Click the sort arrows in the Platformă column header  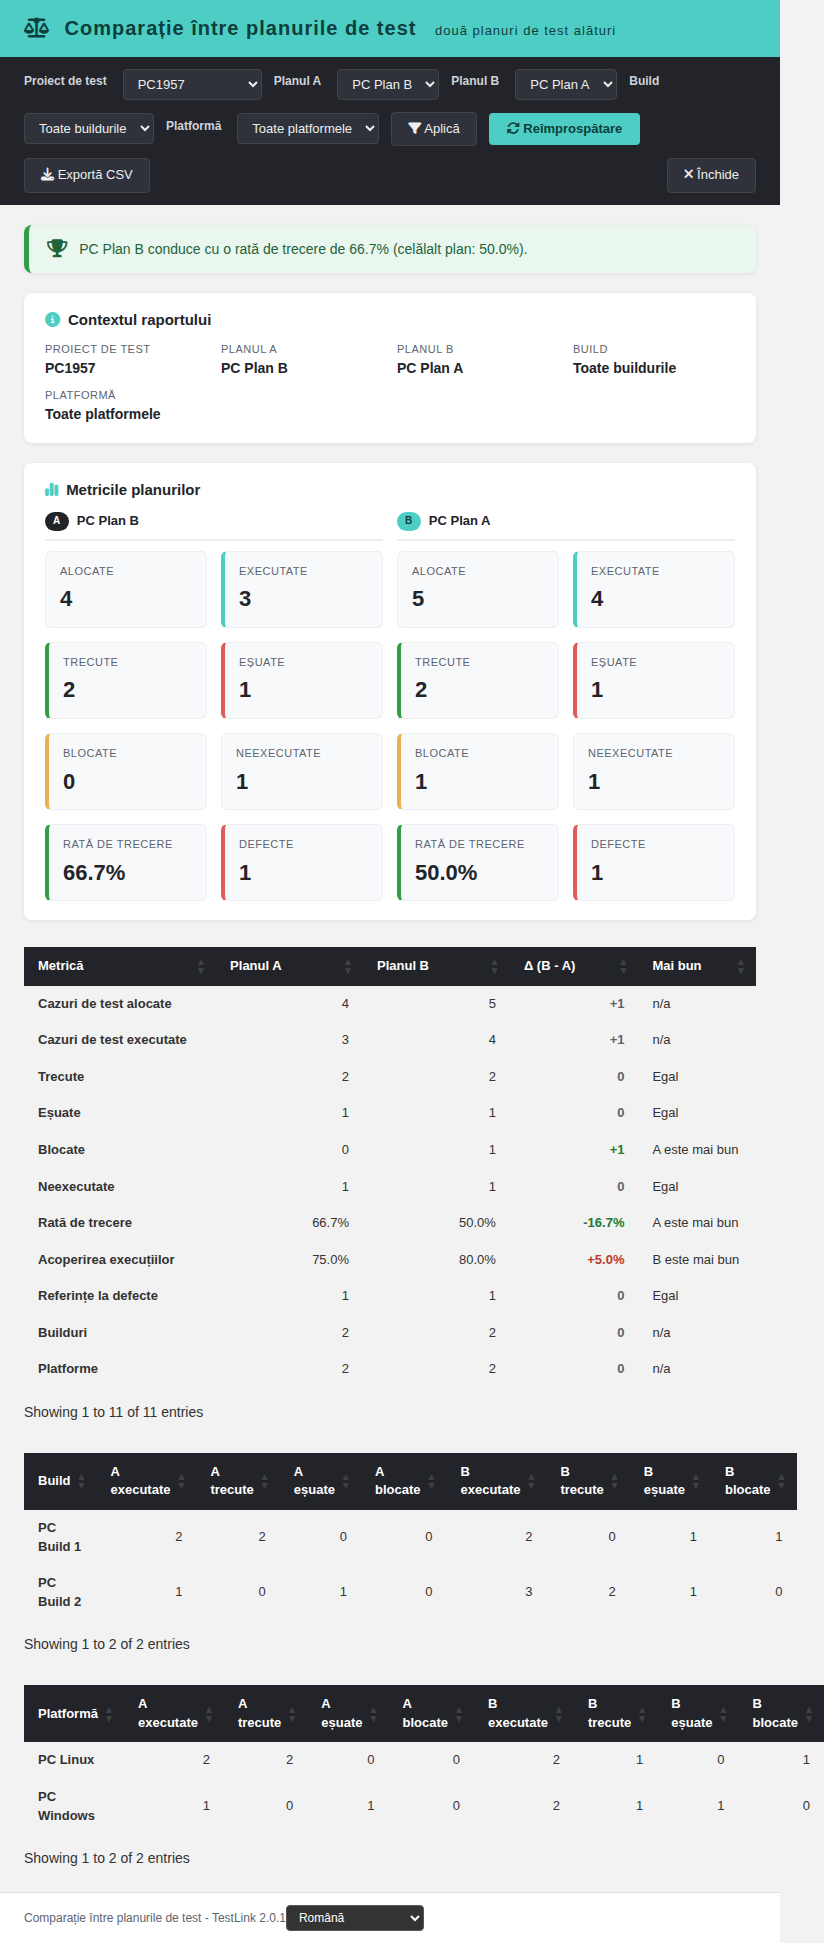[109, 1714]
